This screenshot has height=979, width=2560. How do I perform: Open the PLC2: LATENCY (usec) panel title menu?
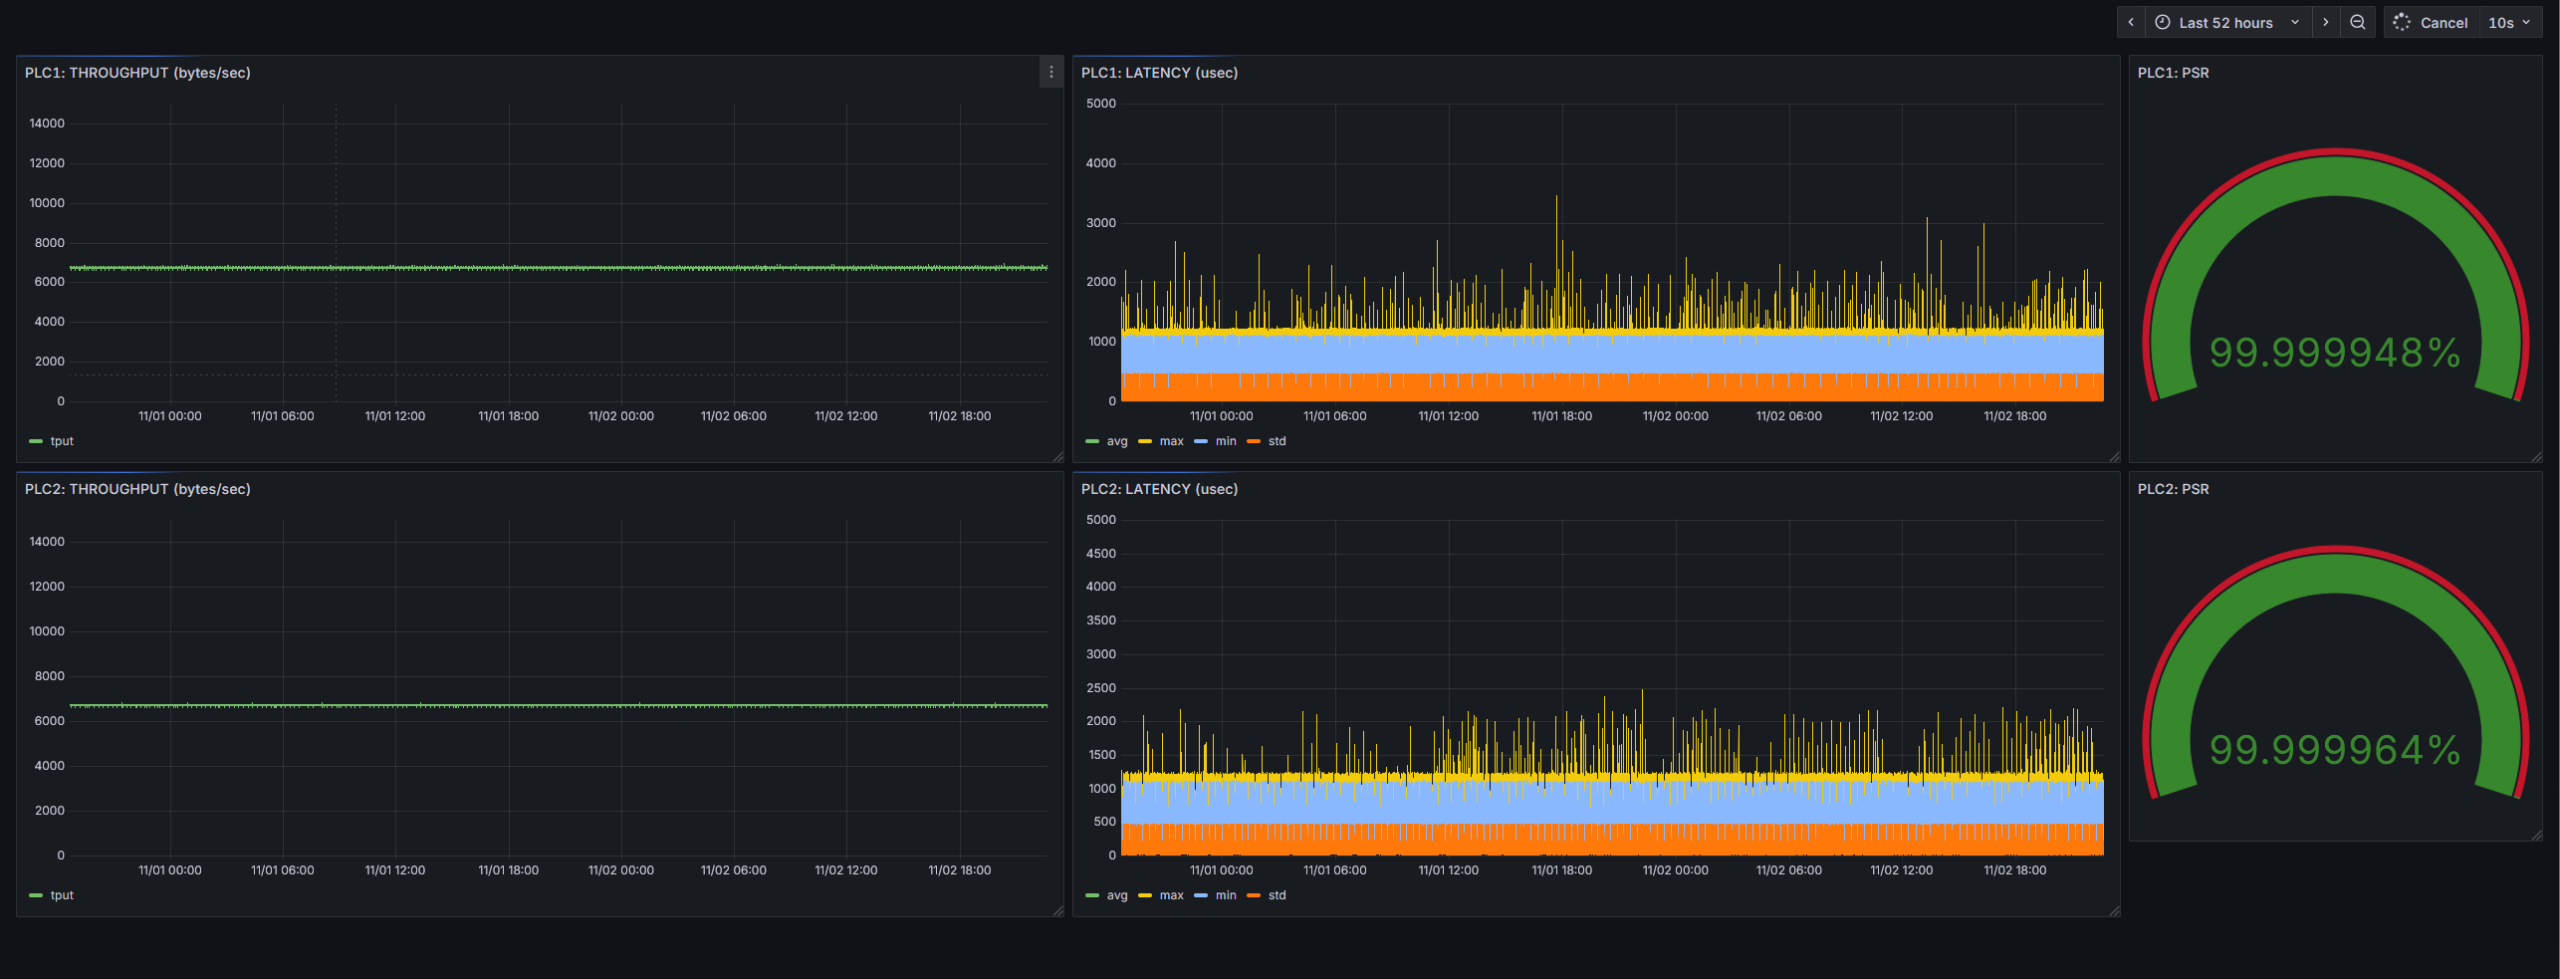pyautogui.click(x=1159, y=489)
